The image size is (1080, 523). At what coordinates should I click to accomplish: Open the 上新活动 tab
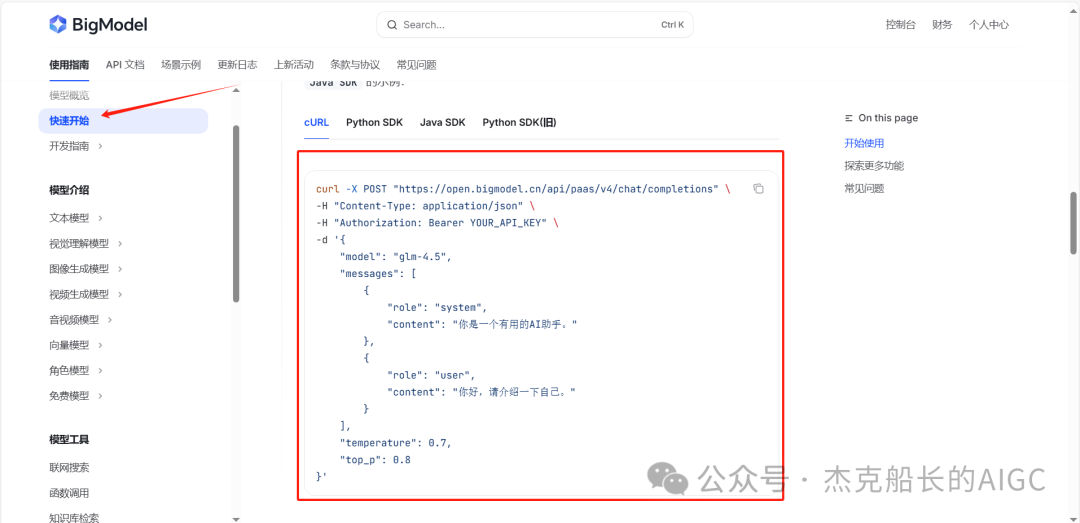point(293,65)
